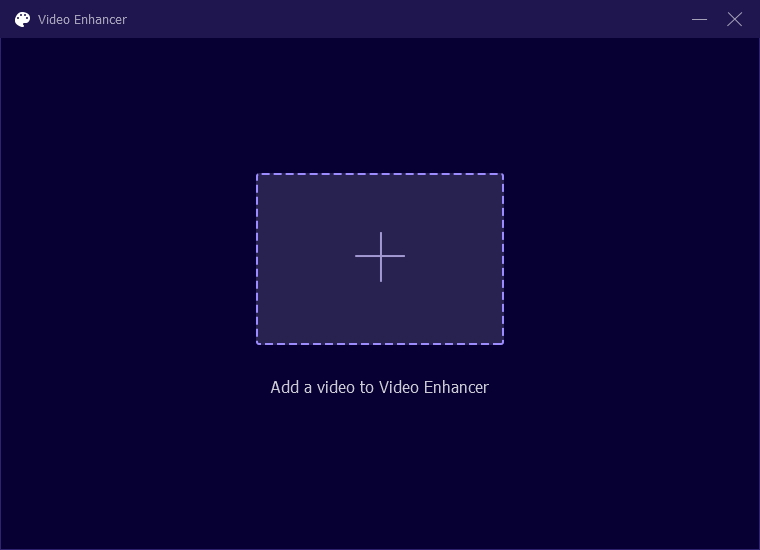Click the Video Enhancer palette logo icon

[22, 19]
